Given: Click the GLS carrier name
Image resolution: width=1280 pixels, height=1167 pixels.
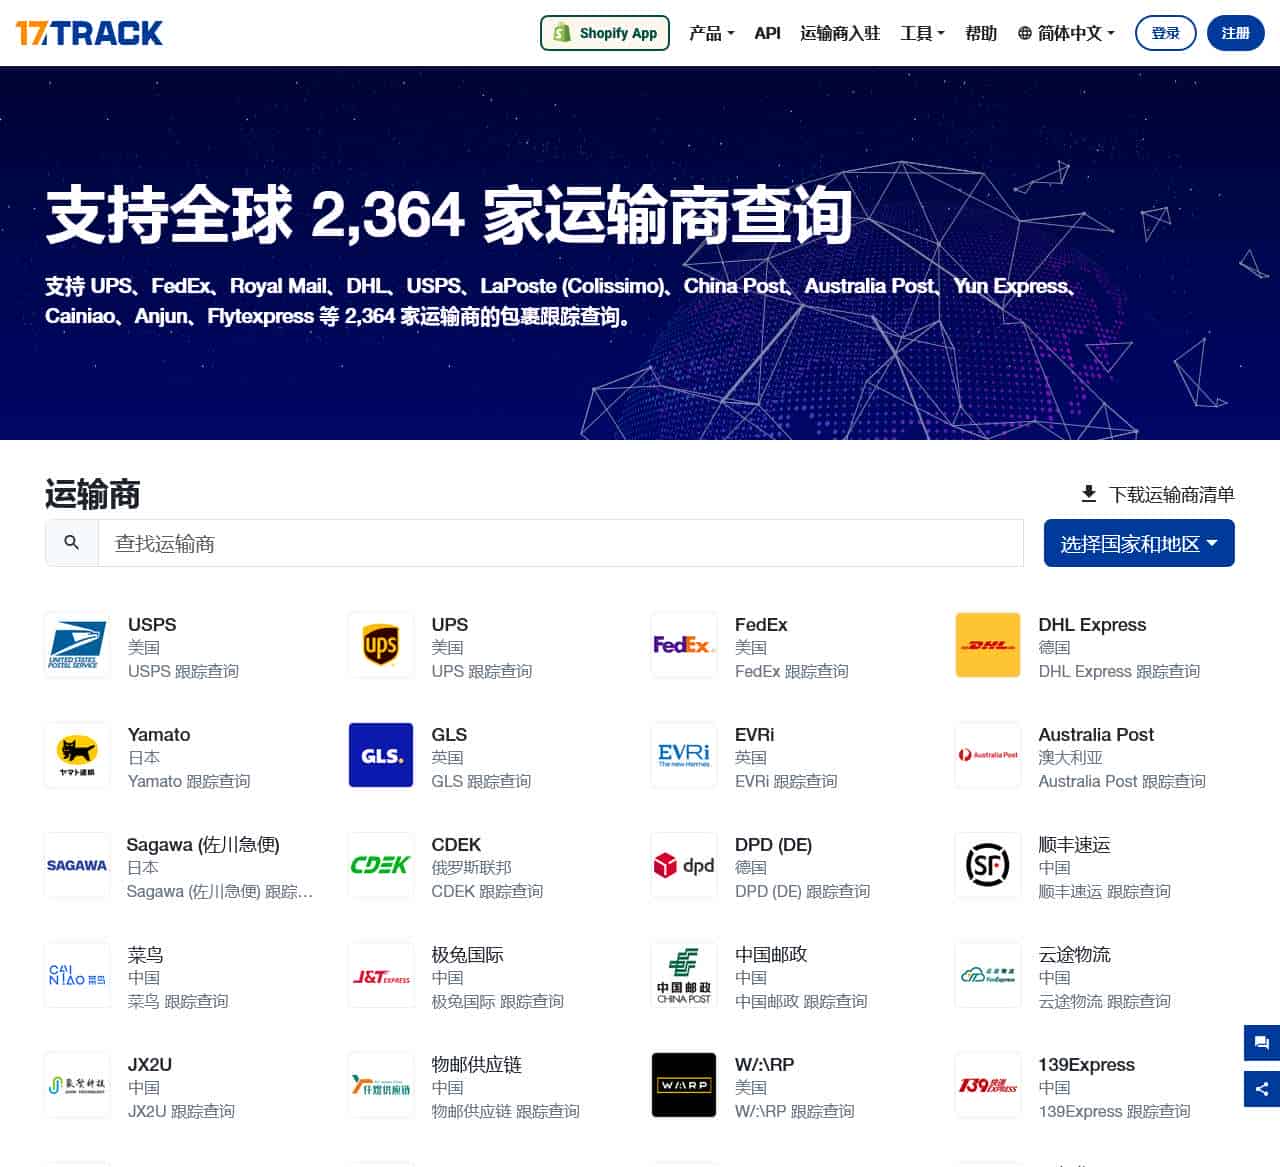Looking at the screenshot, I should click(449, 734).
